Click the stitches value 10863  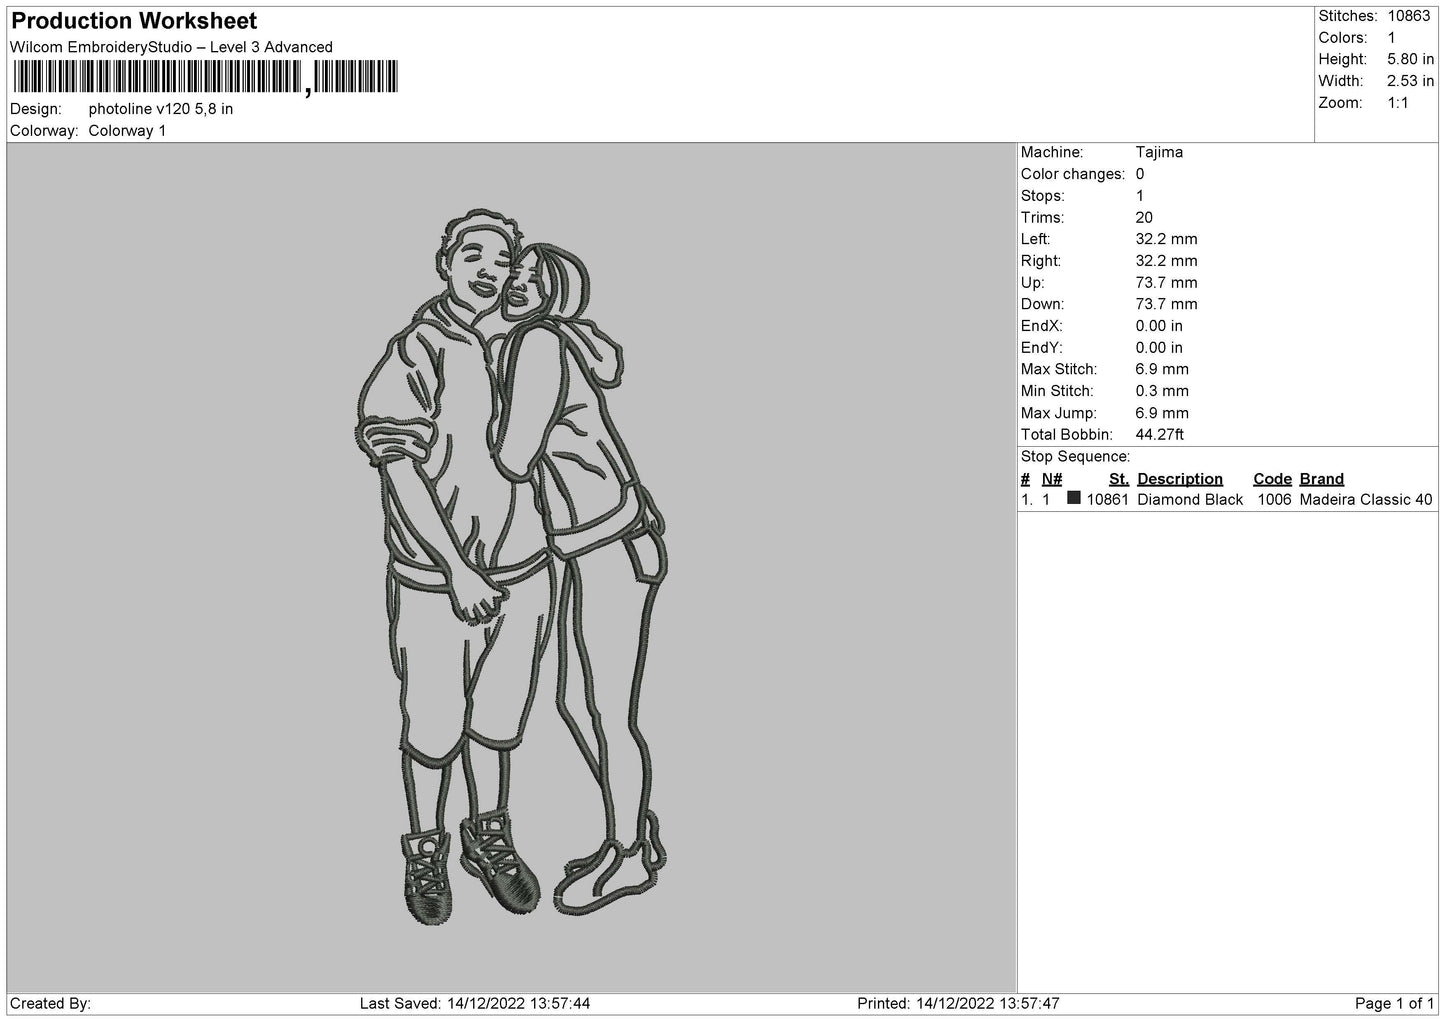tap(1408, 16)
